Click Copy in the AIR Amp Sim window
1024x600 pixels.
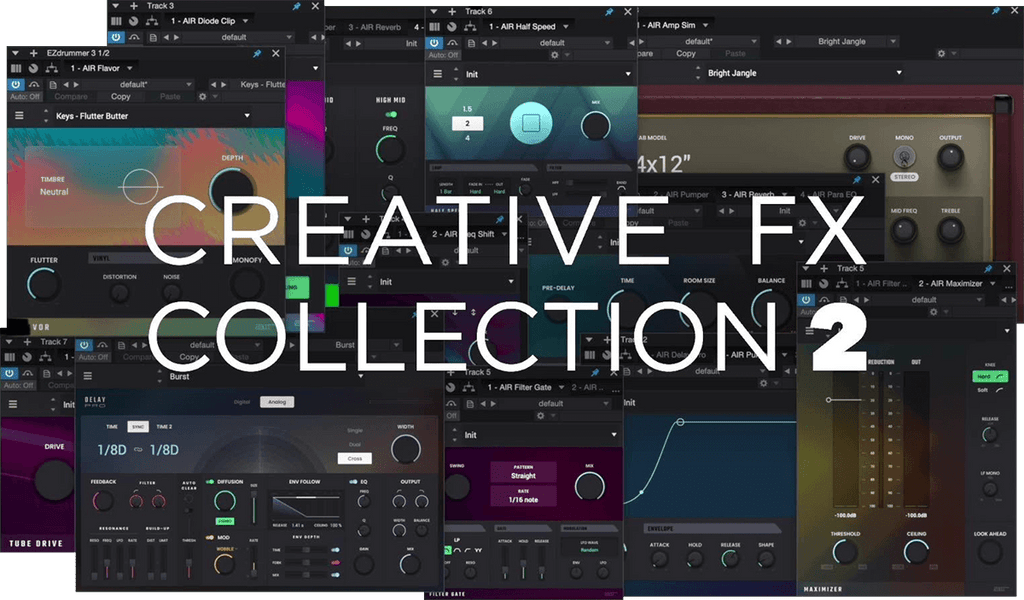pos(686,54)
